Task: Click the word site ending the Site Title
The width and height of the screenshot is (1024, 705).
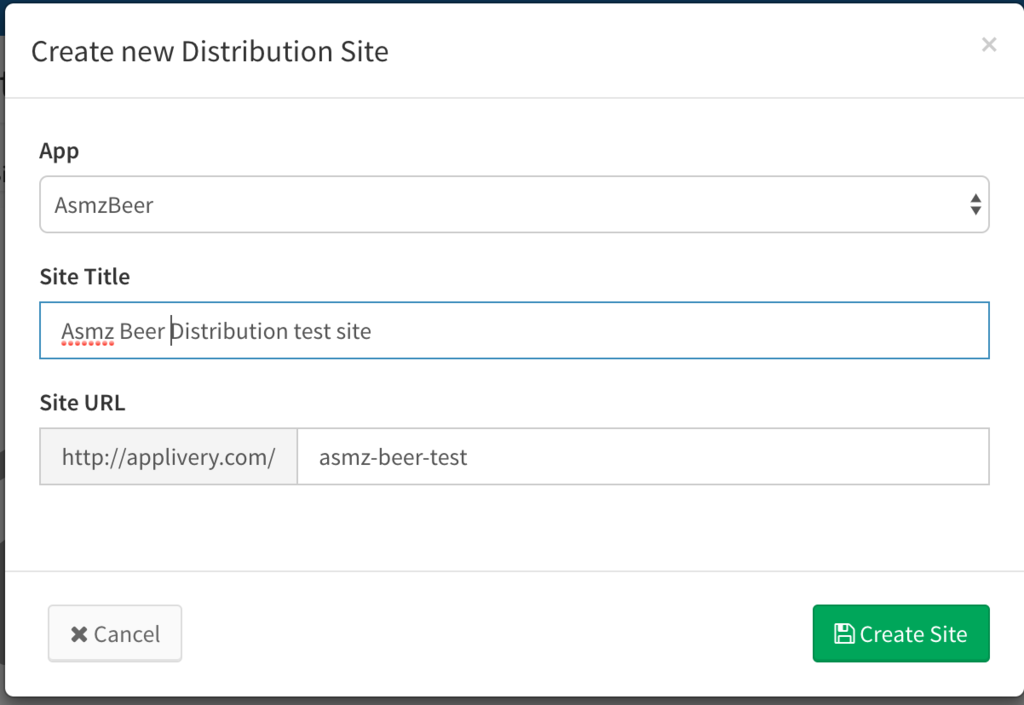Action: coord(354,331)
